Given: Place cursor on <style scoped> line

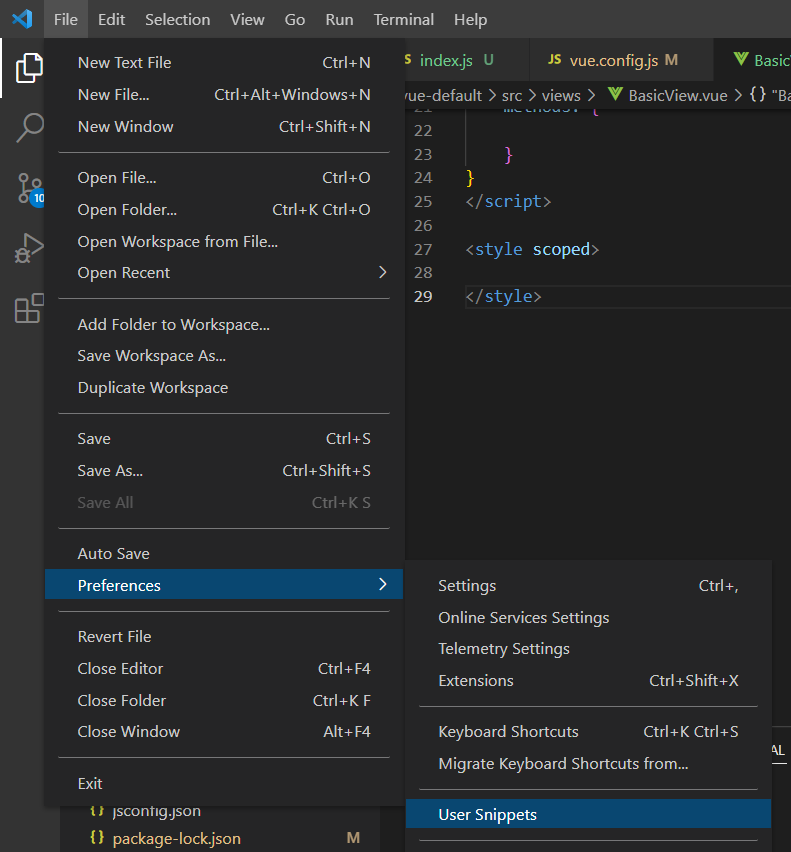Looking at the screenshot, I should coord(532,249).
